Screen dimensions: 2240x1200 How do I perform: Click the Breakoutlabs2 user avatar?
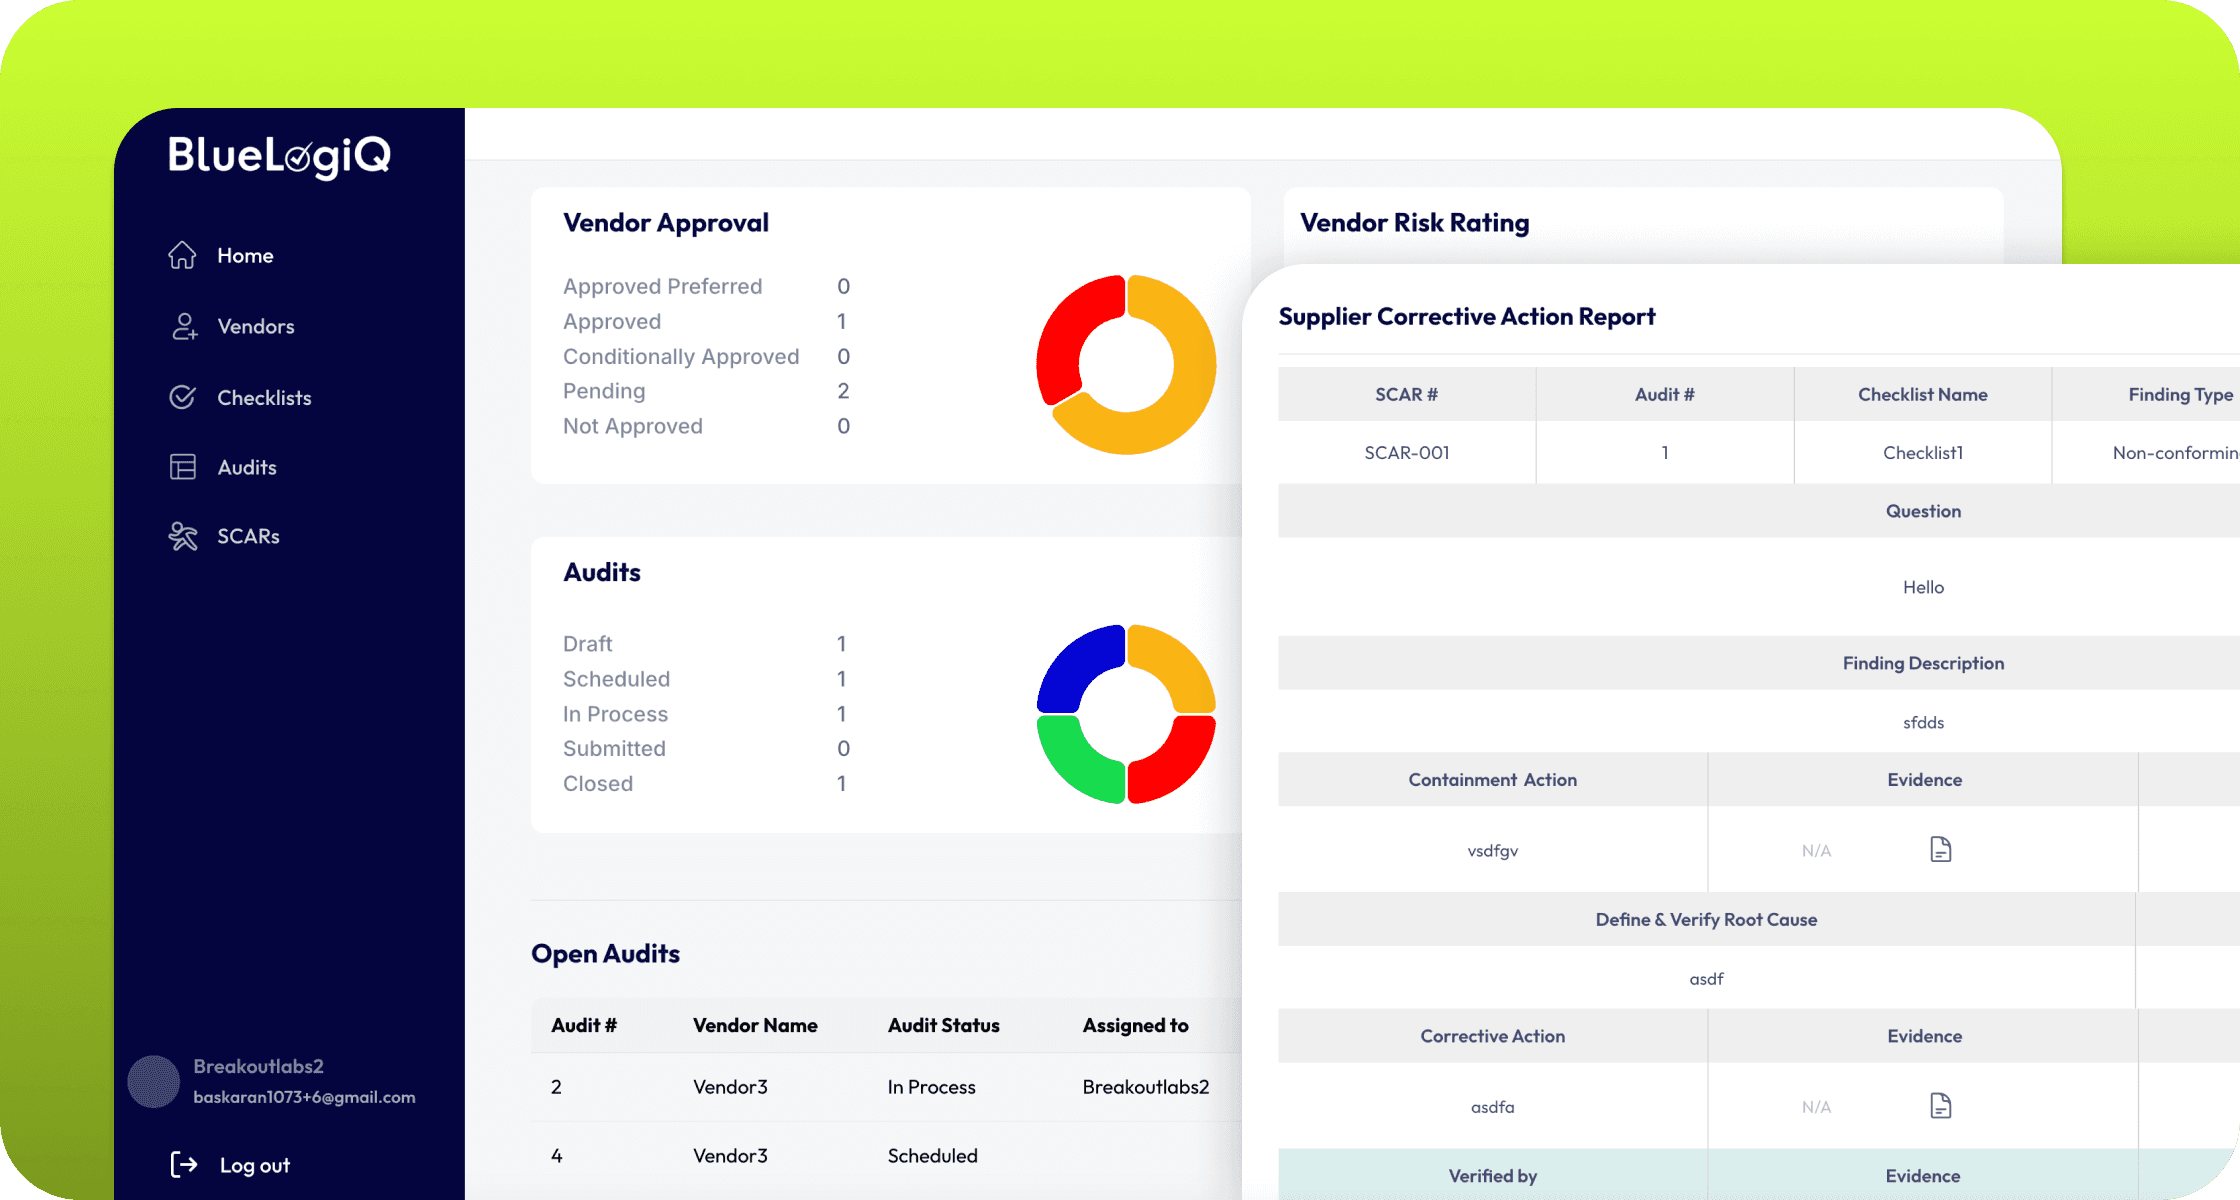[154, 1081]
